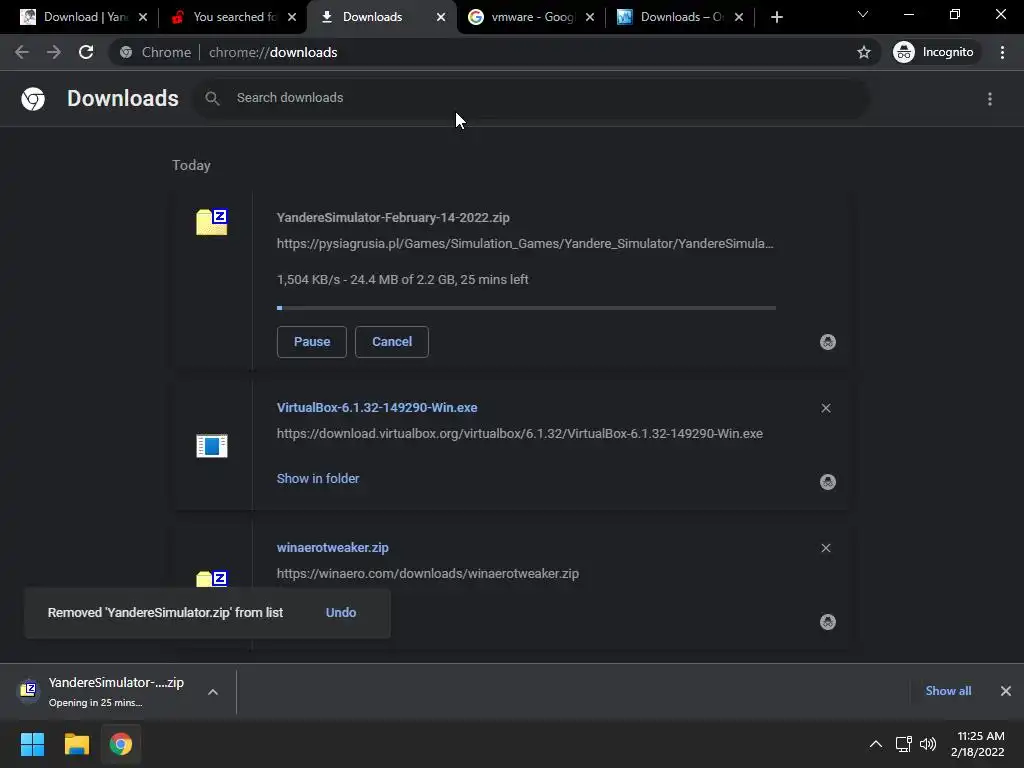Close the download shelf bar
This screenshot has height=768, width=1024.
pos(1006,691)
